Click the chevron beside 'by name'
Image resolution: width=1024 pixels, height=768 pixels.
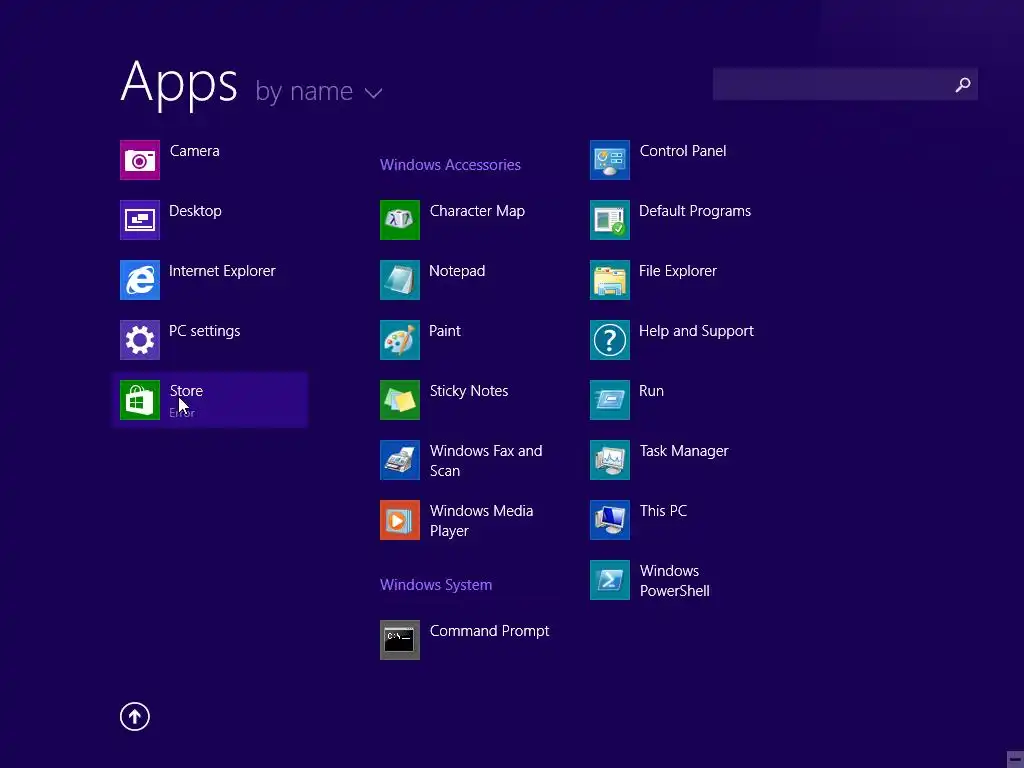coord(373,93)
